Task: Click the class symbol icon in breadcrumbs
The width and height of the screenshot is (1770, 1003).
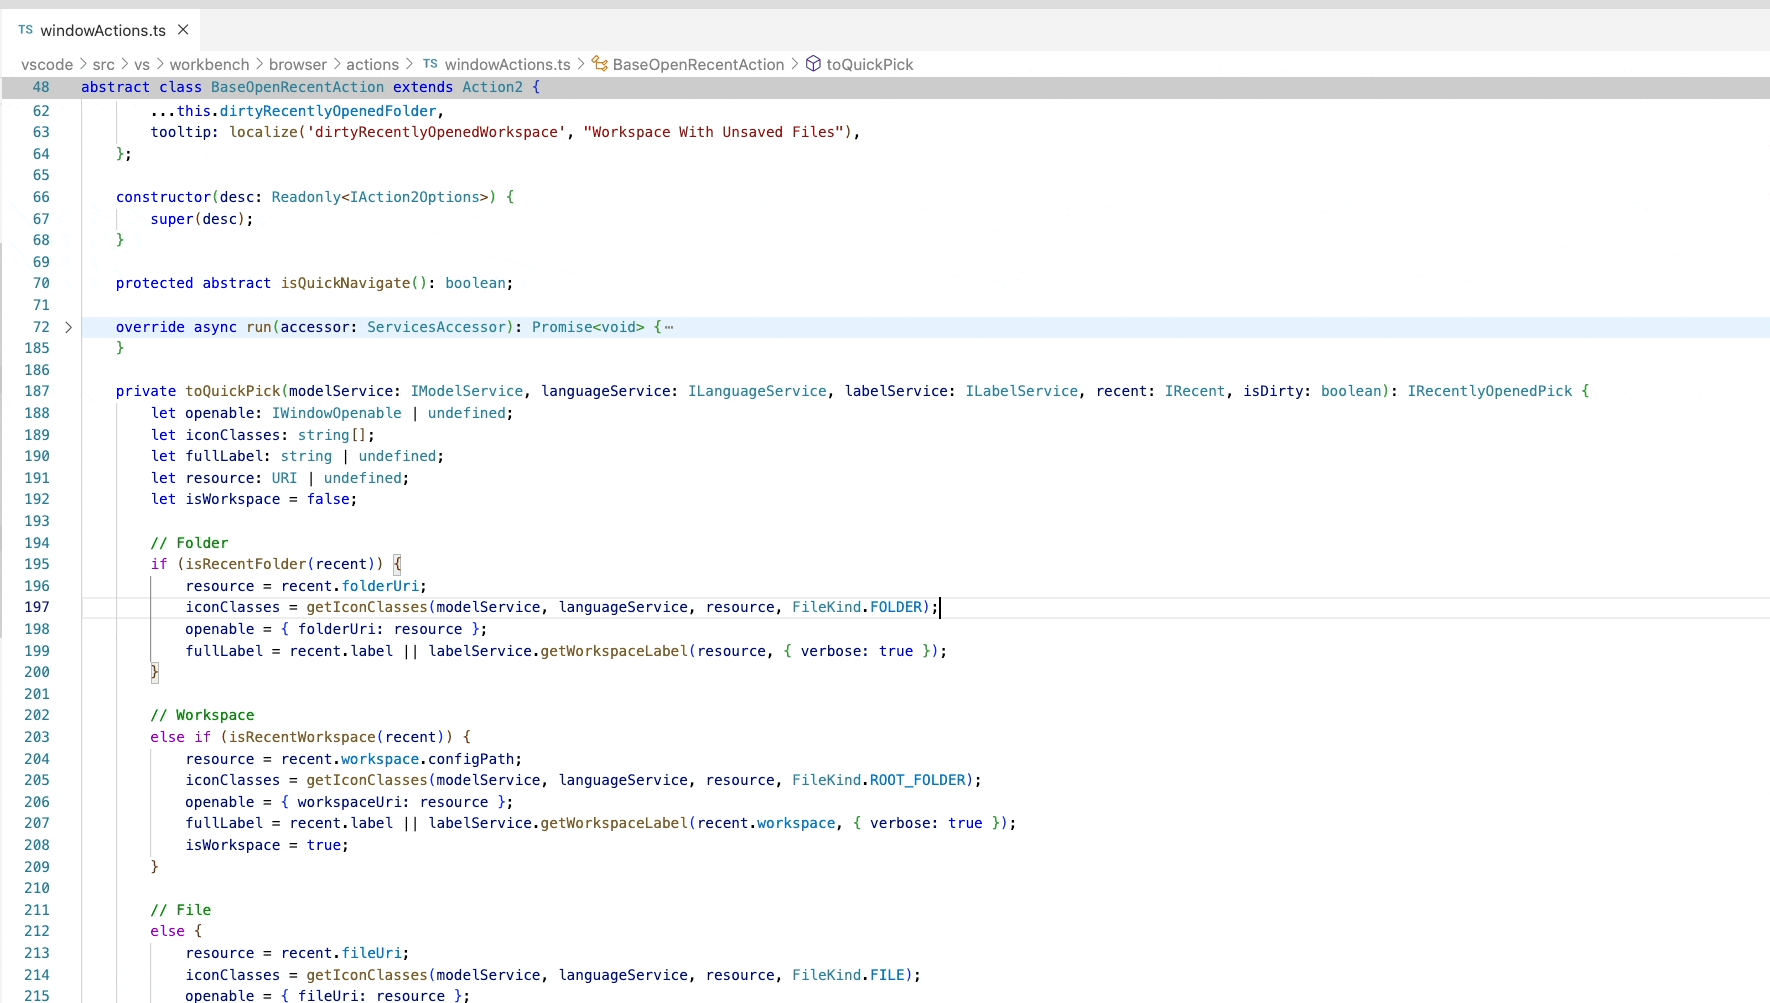Action: click(x=600, y=64)
